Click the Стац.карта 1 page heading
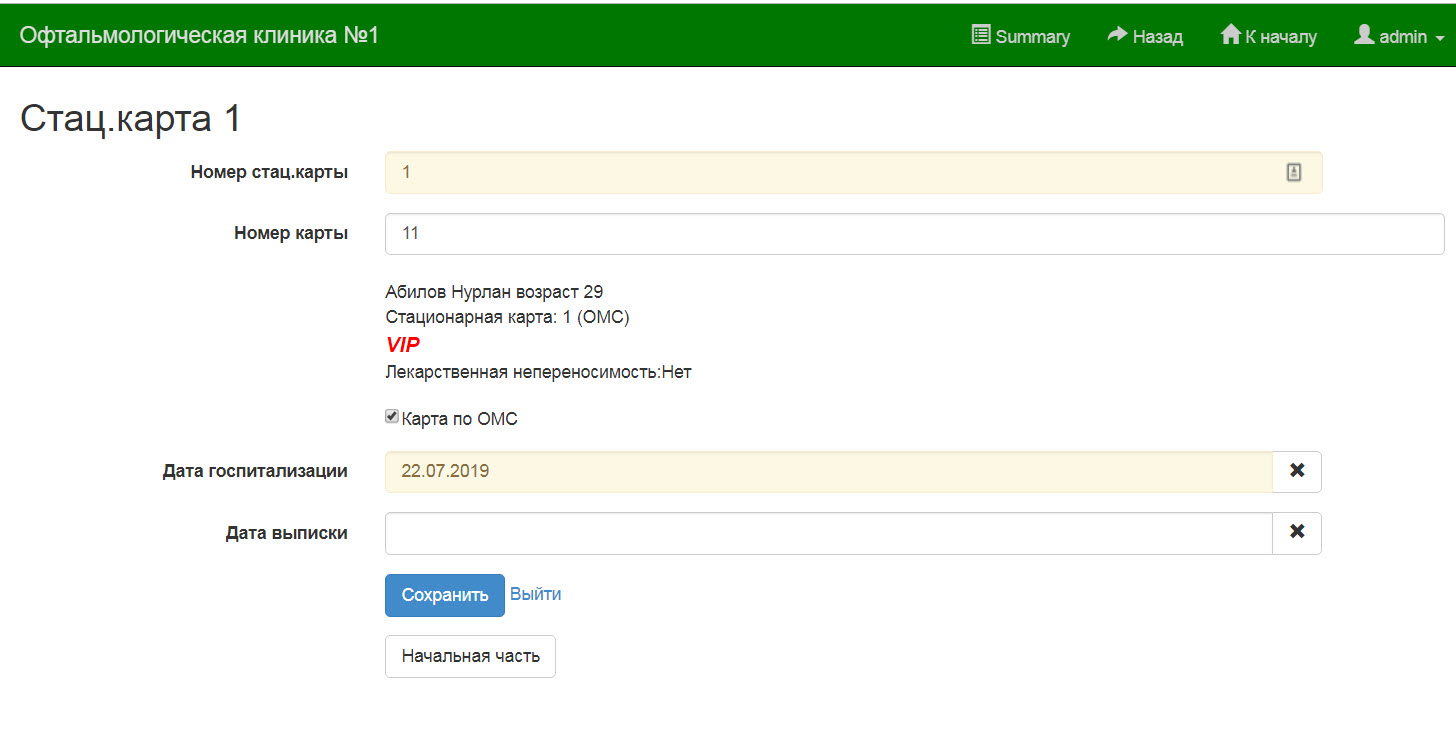Image resolution: width=1456 pixels, height=755 pixels. [131, 119]
